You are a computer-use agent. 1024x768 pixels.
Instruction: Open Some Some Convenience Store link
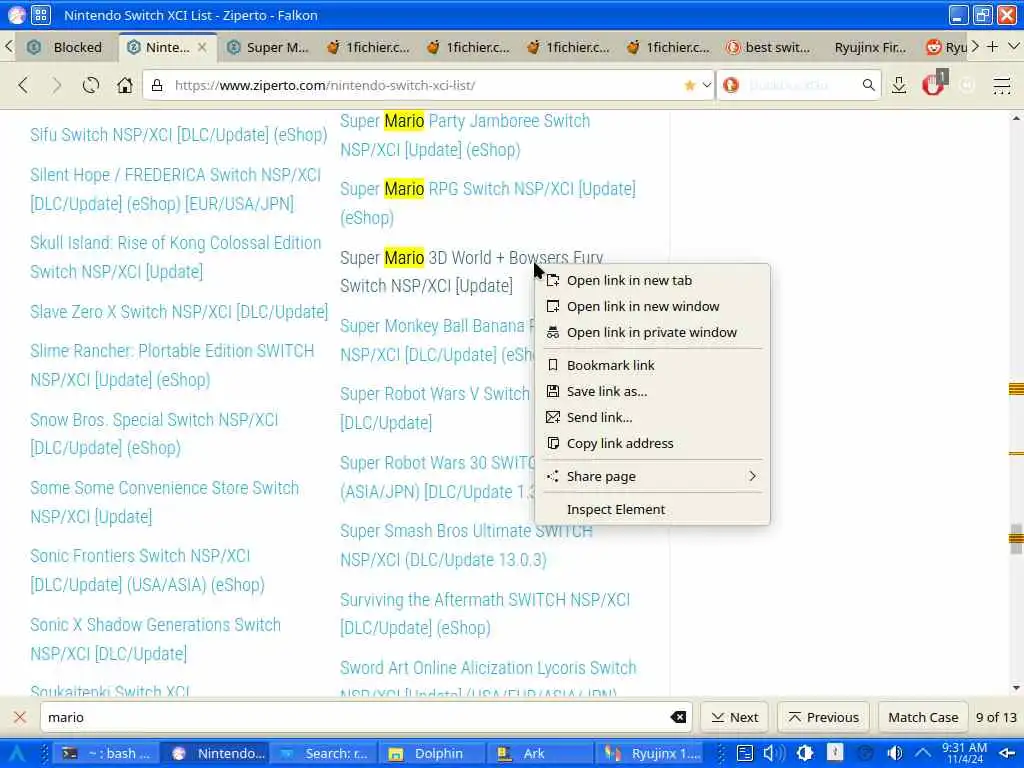pyautogui.click(x=165, y=502)
